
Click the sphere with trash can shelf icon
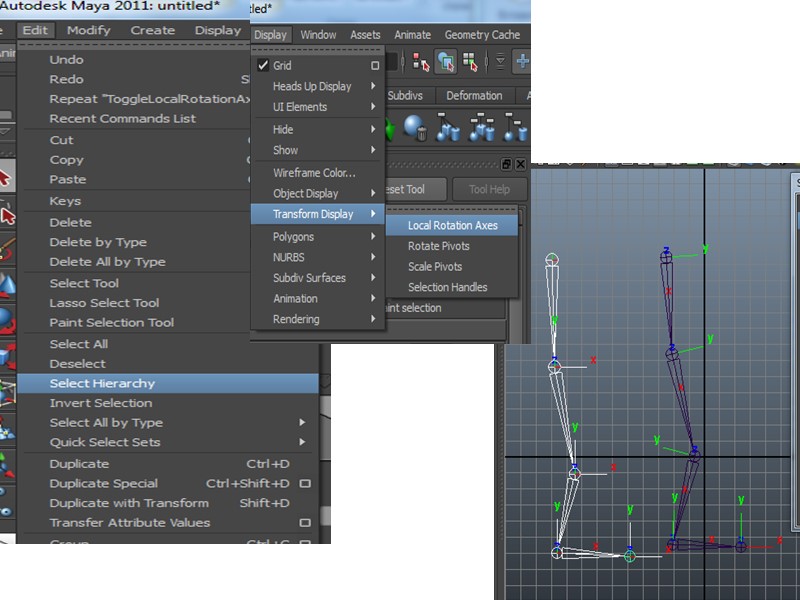coord(416,128)
